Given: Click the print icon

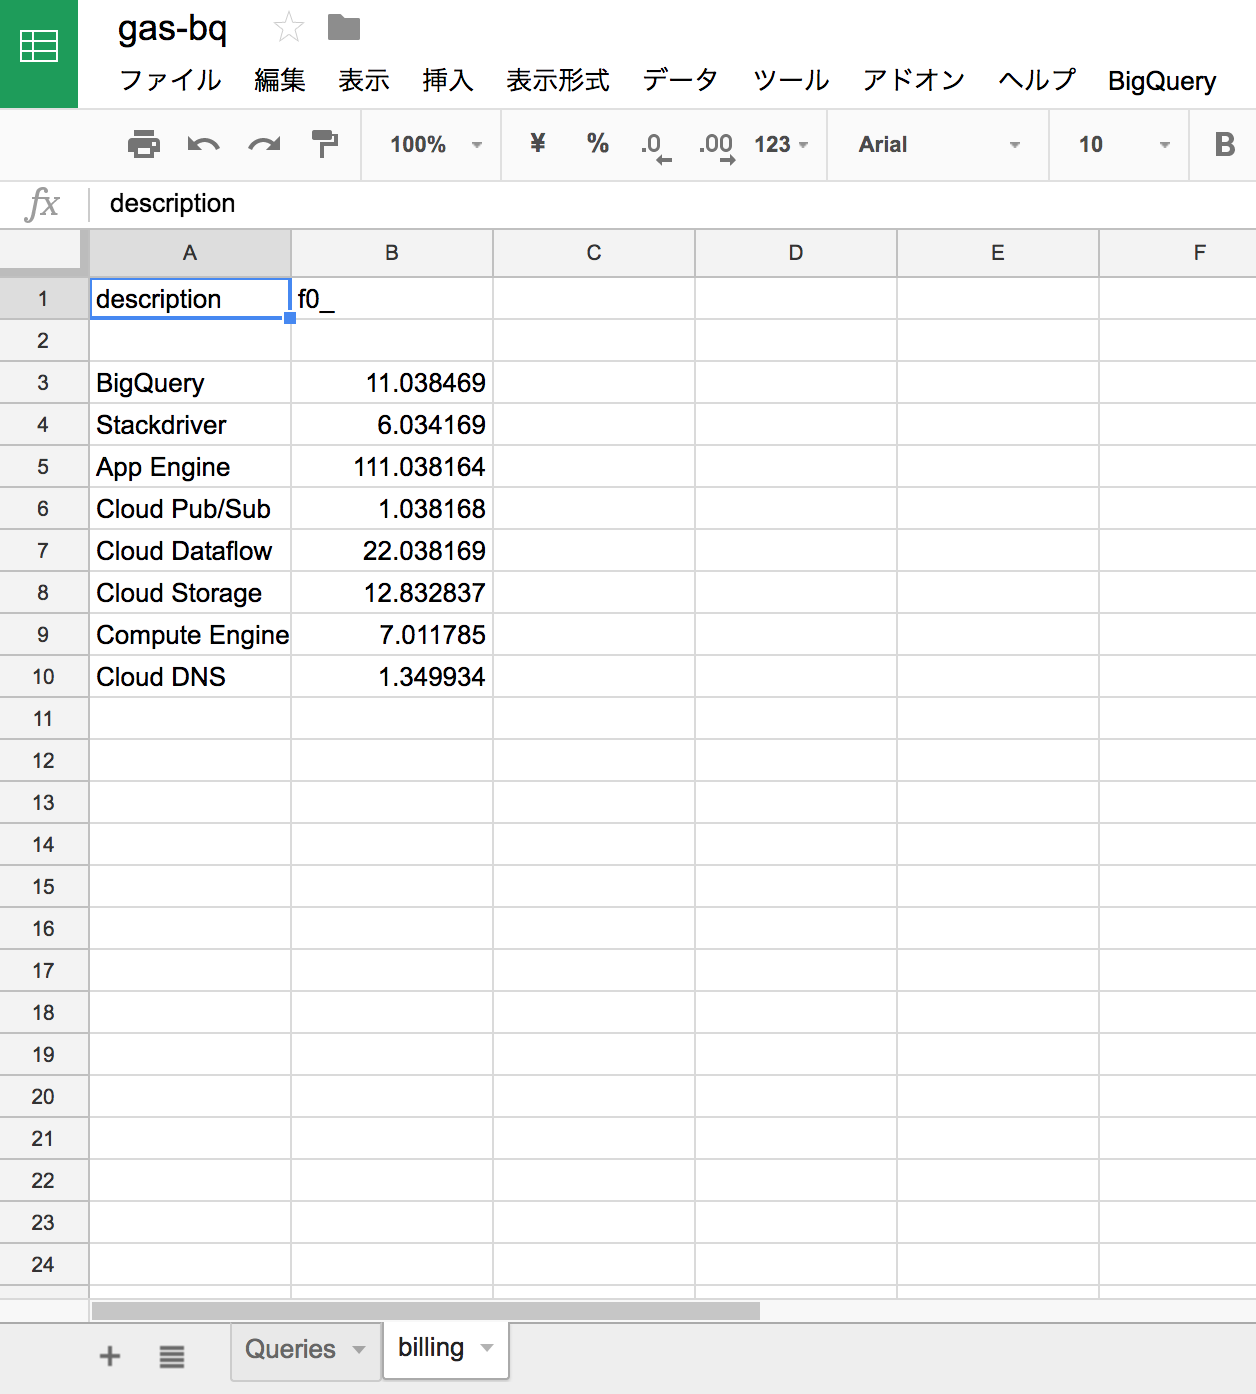Looking at the screenshot, I should (x=144, y=144).
